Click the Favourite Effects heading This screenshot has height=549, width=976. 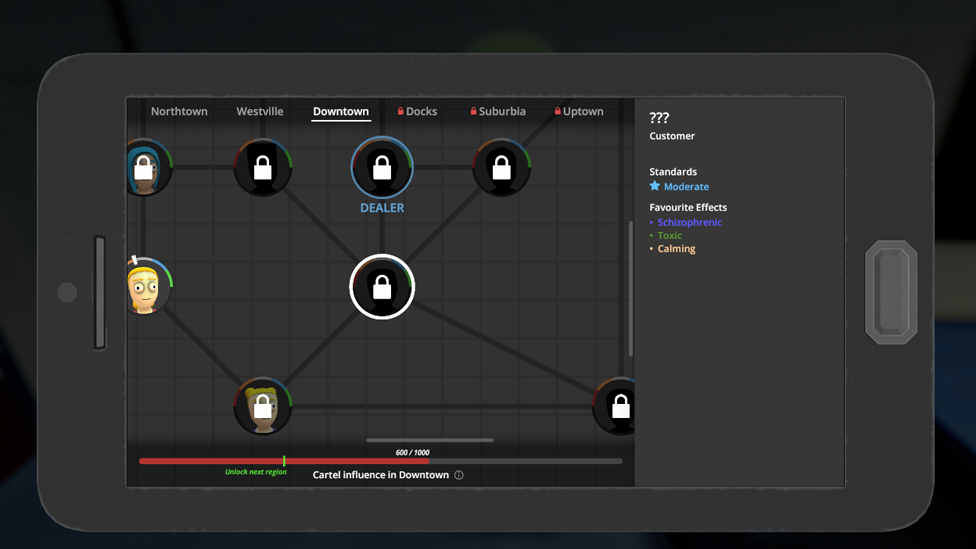688,207
